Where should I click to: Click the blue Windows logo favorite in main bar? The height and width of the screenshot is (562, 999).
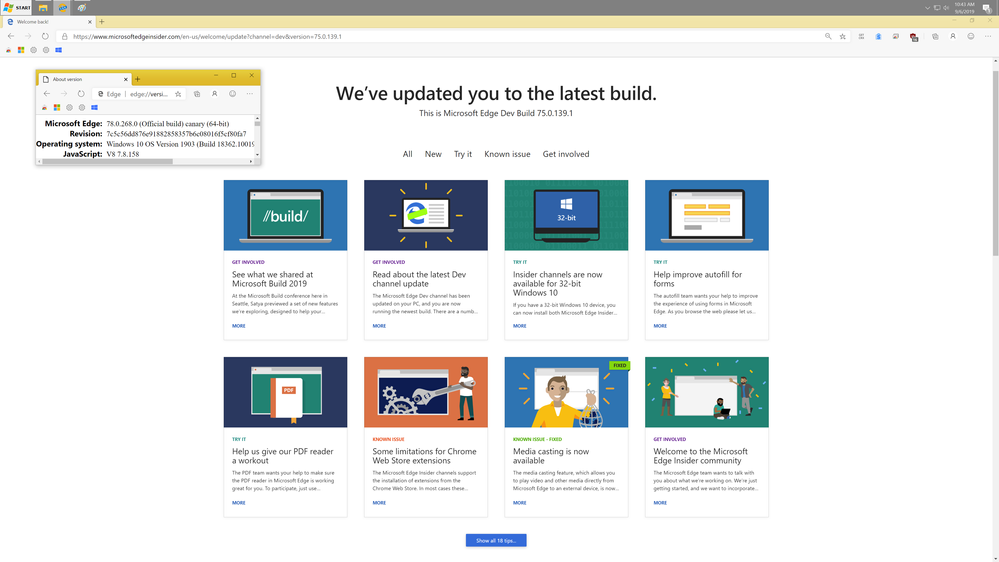pos(59,50)
